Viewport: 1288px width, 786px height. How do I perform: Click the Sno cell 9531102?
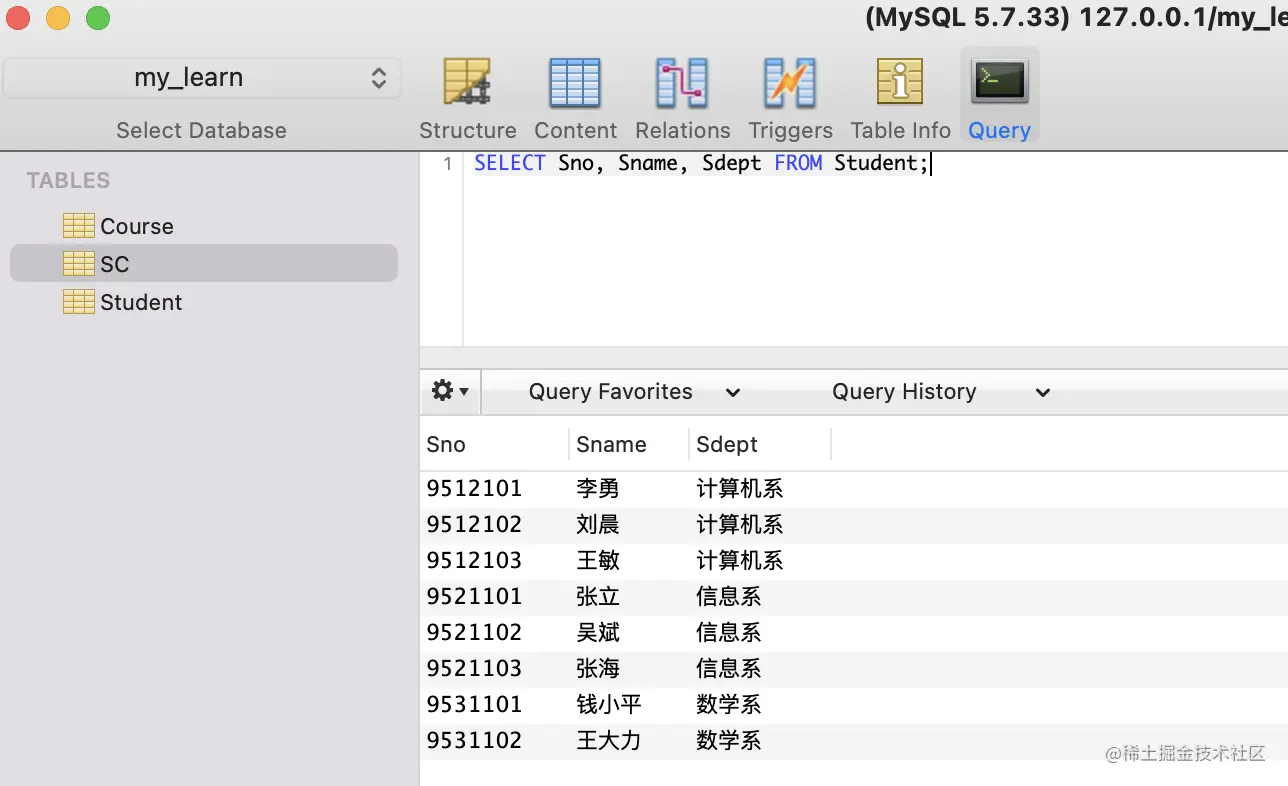(474, 741)
